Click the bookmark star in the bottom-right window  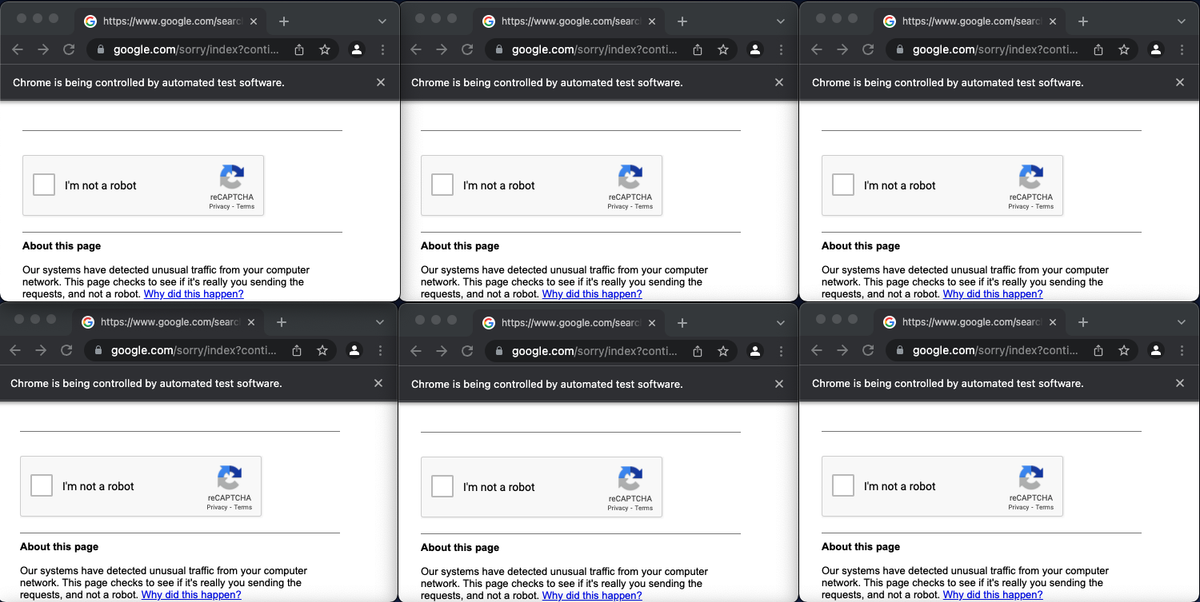pos(1124,350)
